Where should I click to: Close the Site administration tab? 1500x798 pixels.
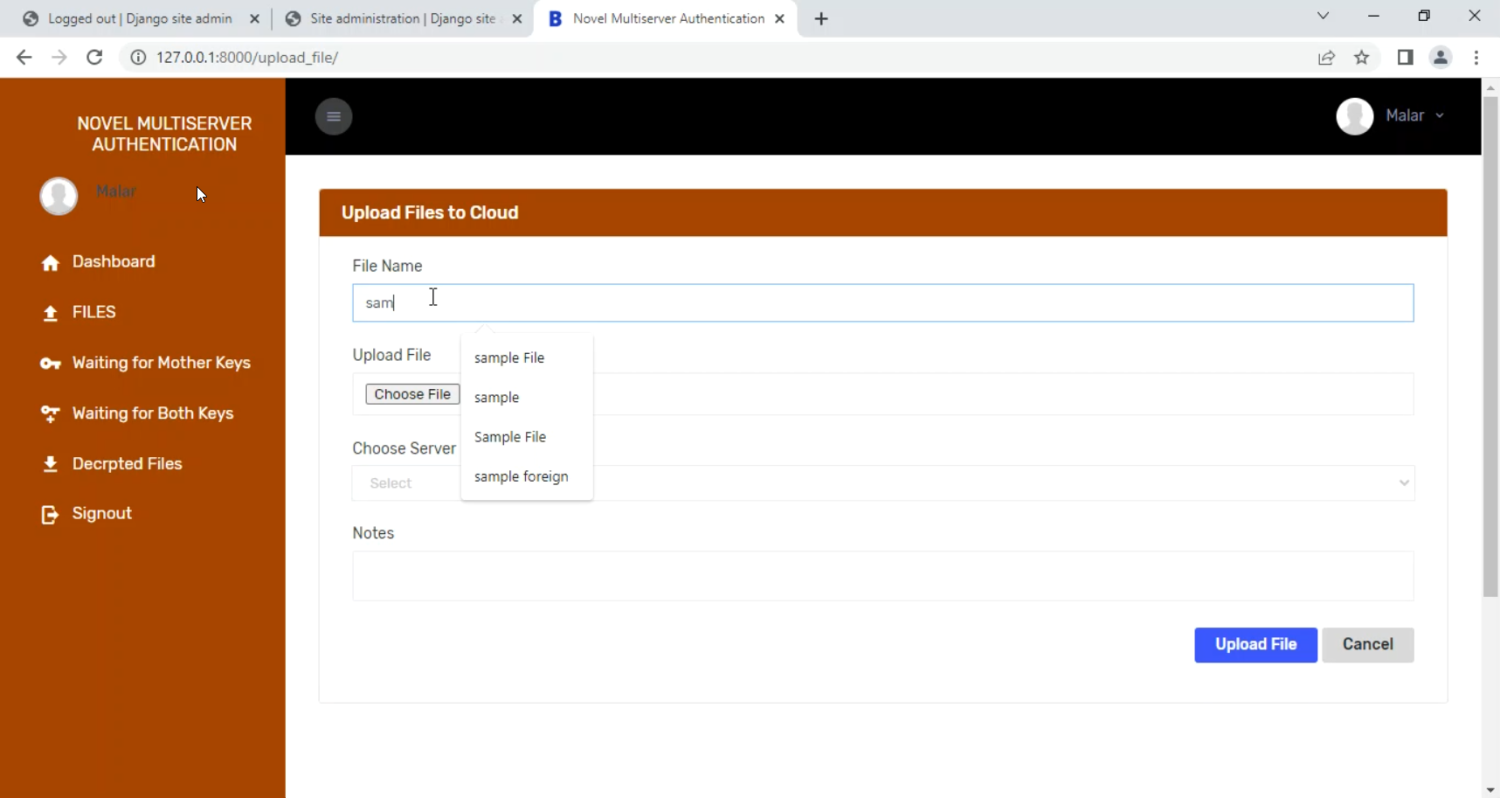[x=517, y=19]
